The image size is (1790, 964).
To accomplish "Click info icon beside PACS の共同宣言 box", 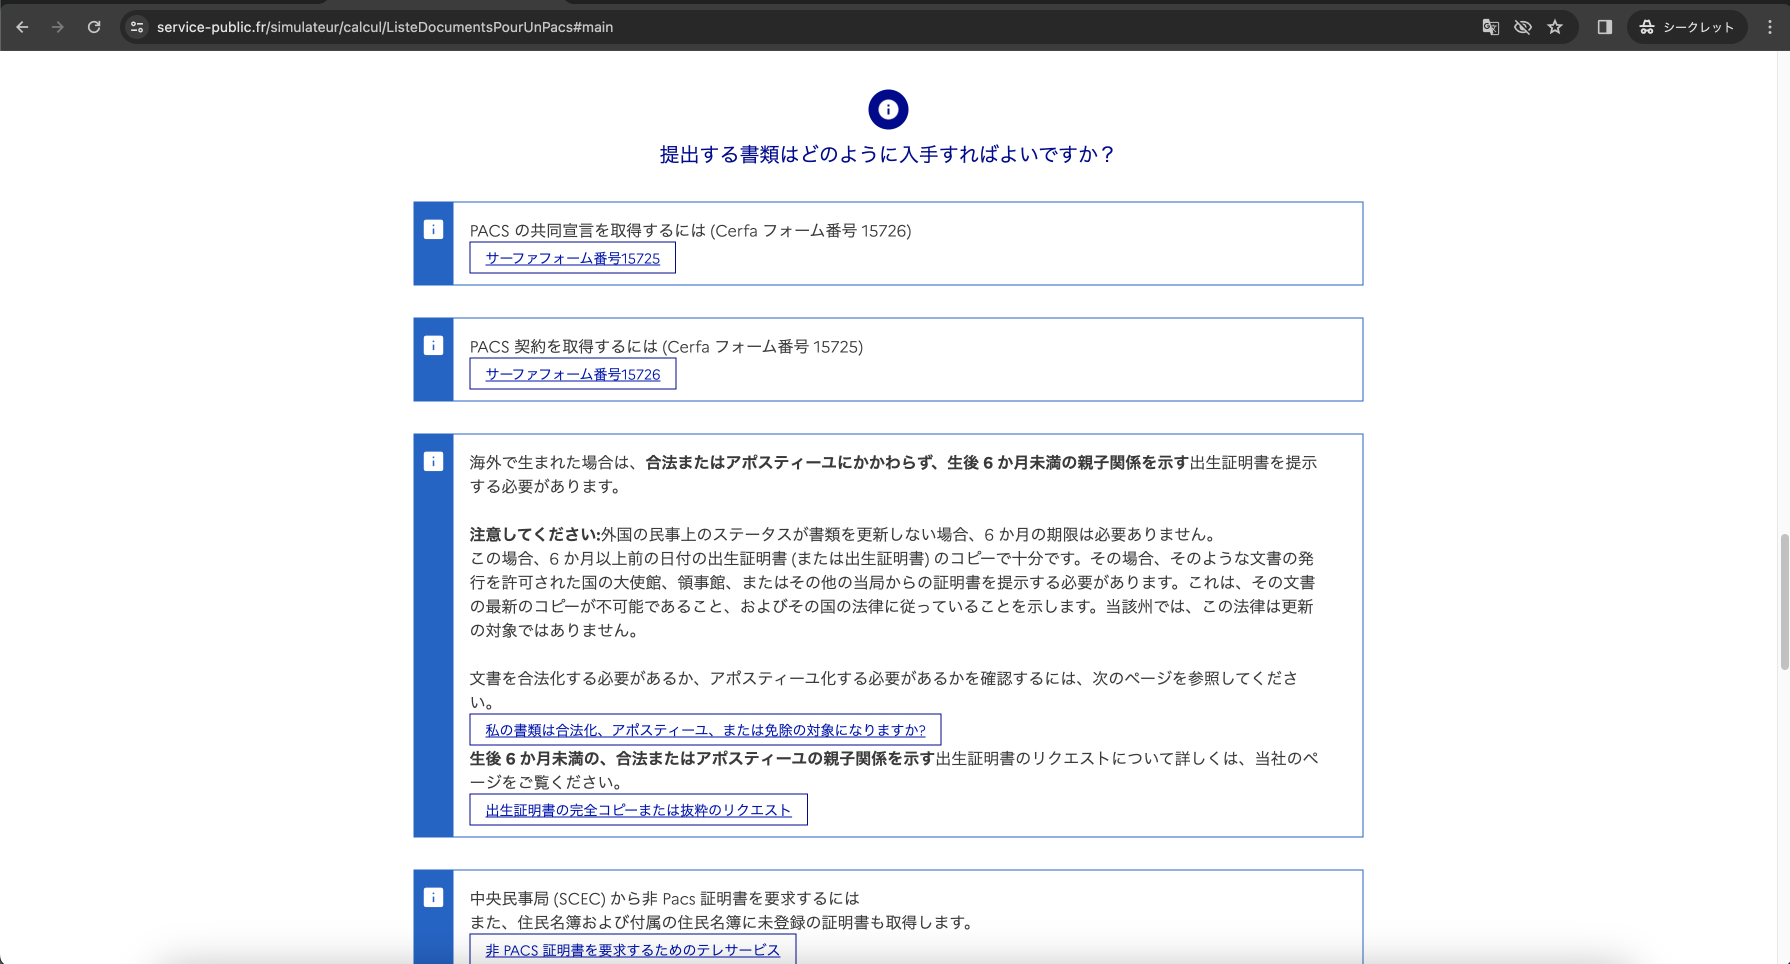I will 433,229.
